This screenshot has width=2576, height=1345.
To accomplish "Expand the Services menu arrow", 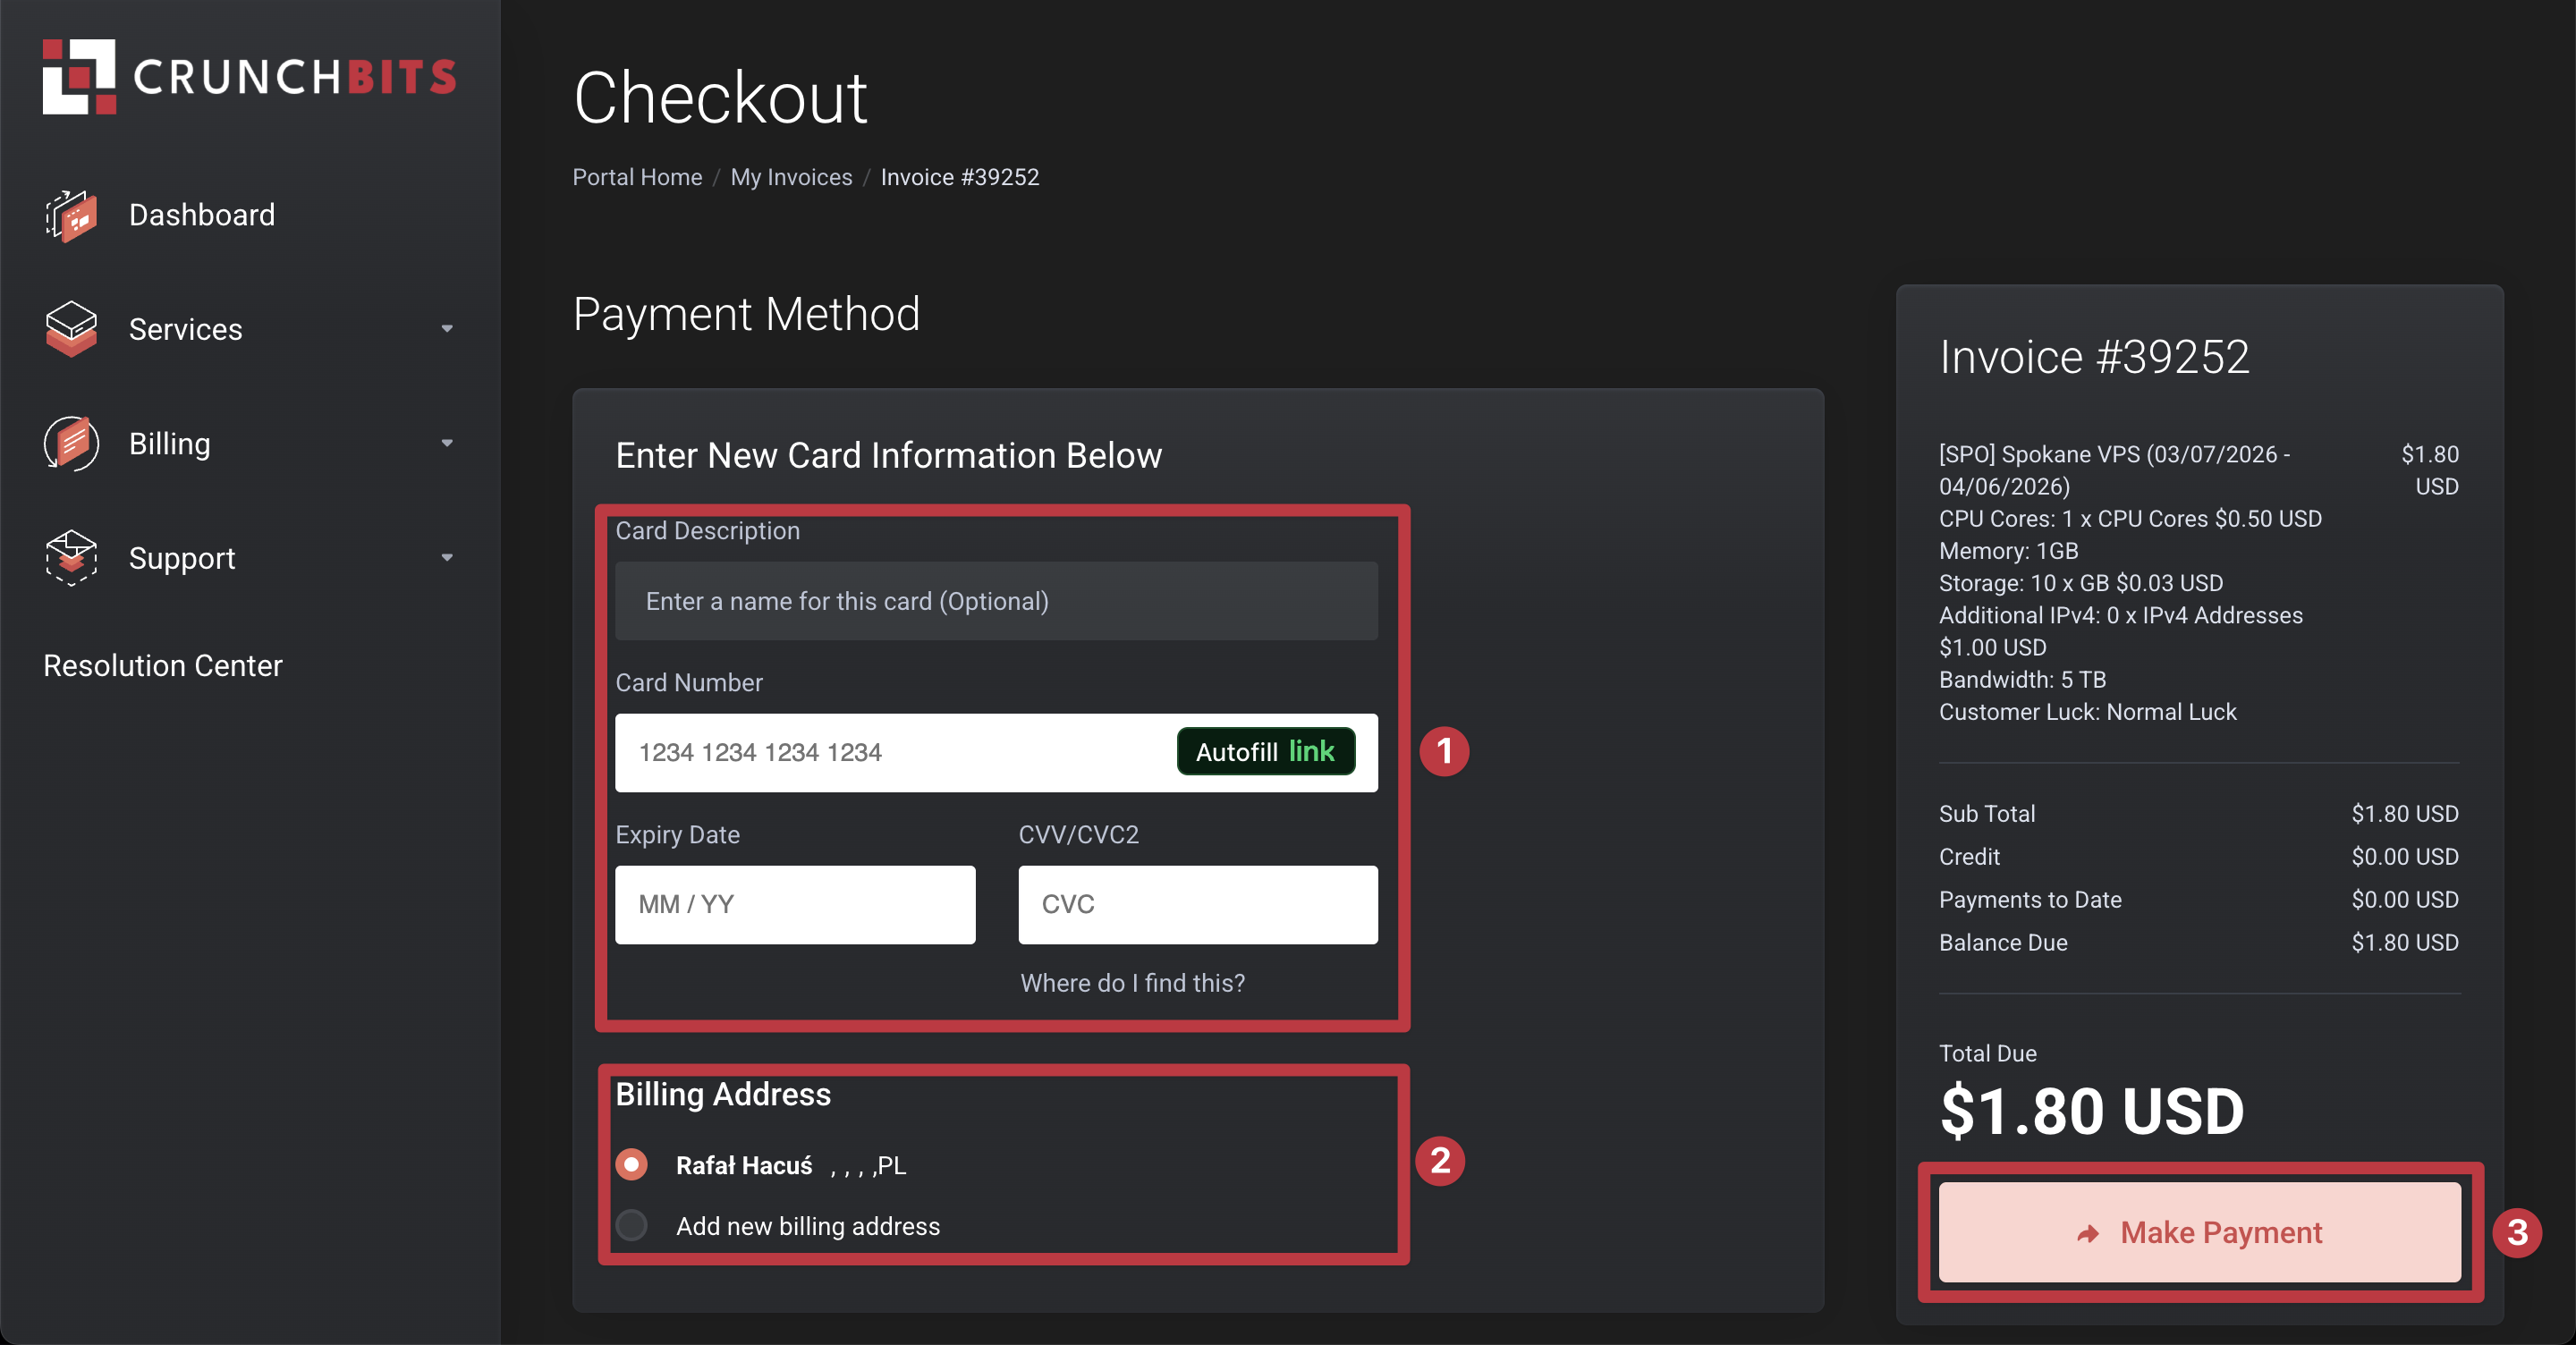I will 447,329.
